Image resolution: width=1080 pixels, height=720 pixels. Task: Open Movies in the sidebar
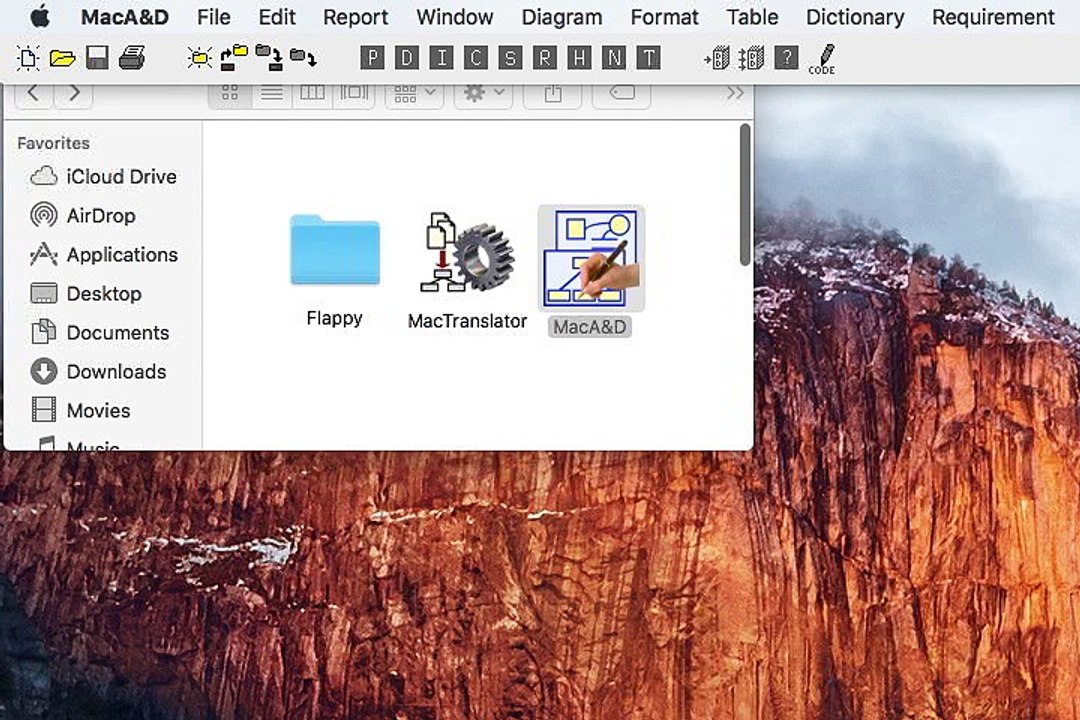81,411
